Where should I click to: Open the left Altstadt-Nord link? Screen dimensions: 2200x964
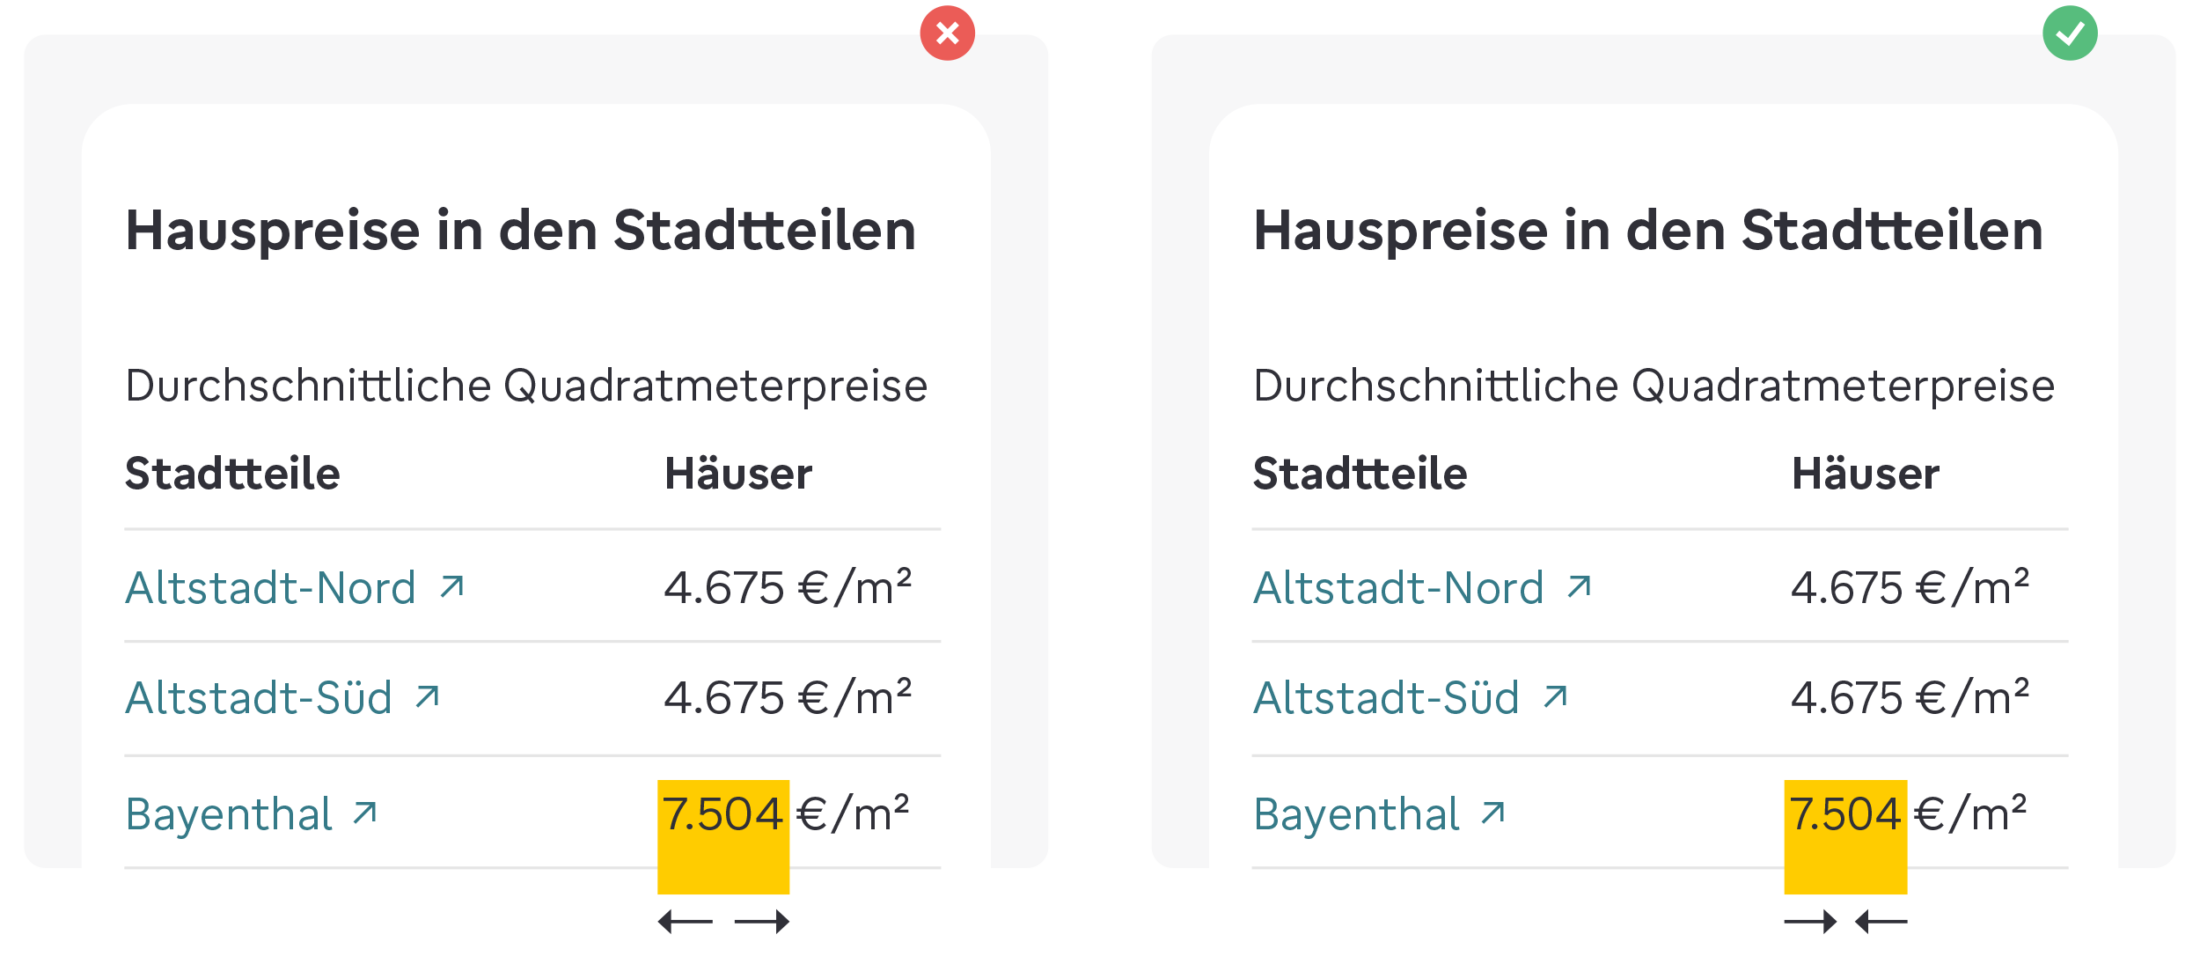pyautogui.click(x=295, y=587)
